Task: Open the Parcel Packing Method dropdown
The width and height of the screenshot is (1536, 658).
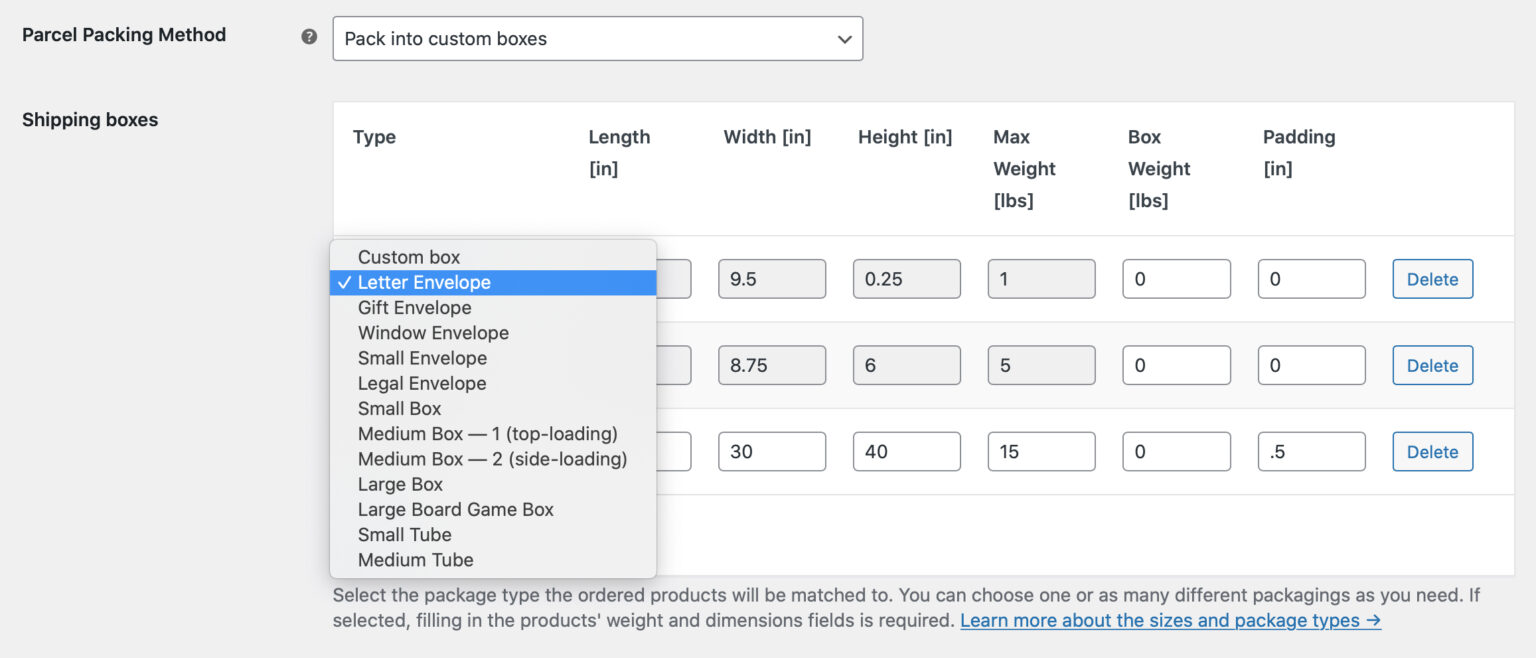Action: [597, 38]
